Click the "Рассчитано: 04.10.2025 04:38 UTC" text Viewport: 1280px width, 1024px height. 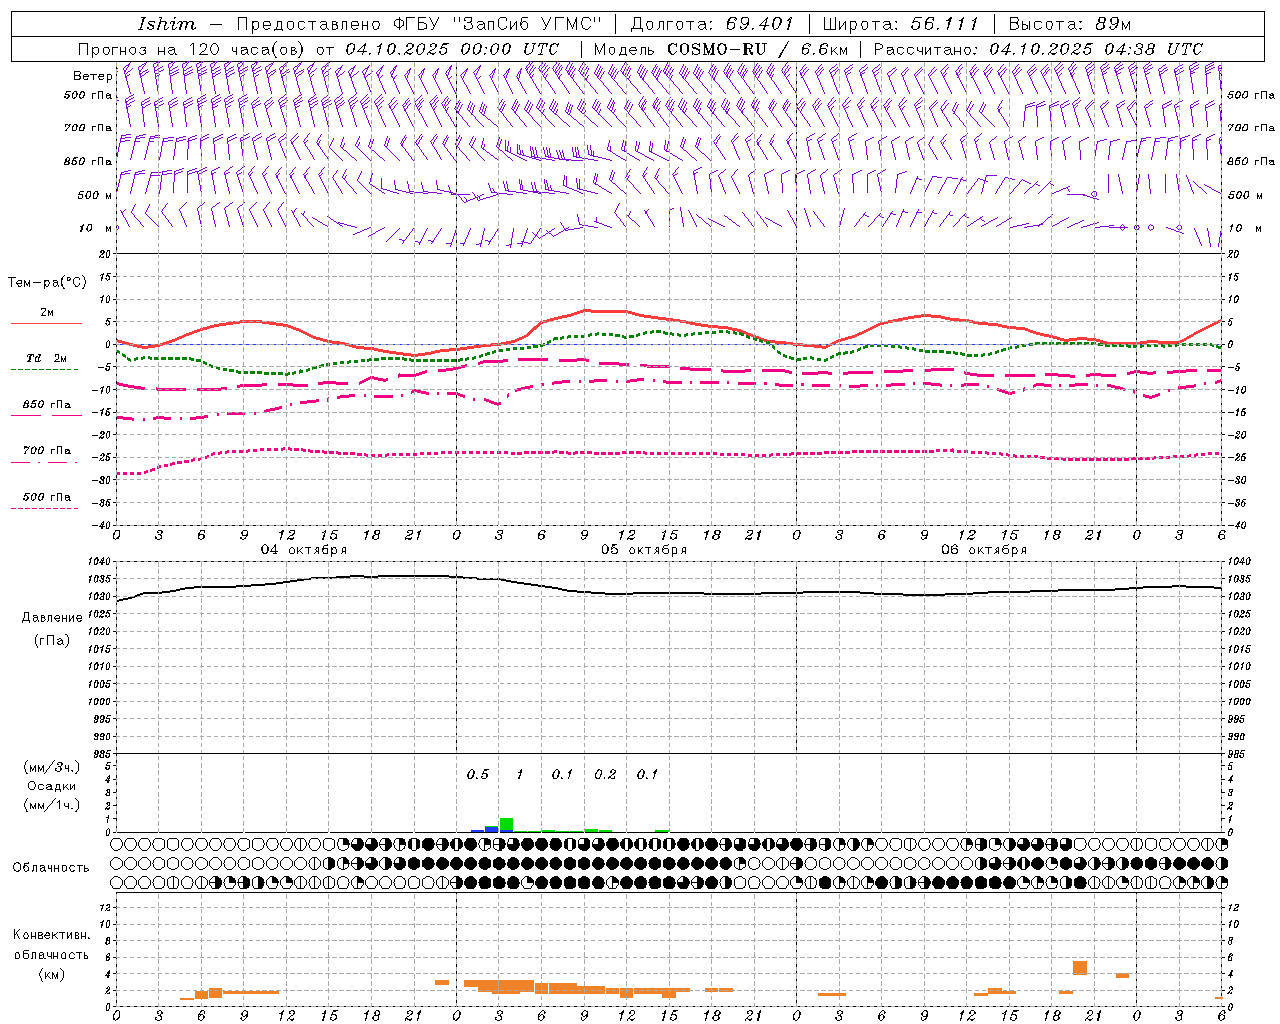[x=1038, y=49]
